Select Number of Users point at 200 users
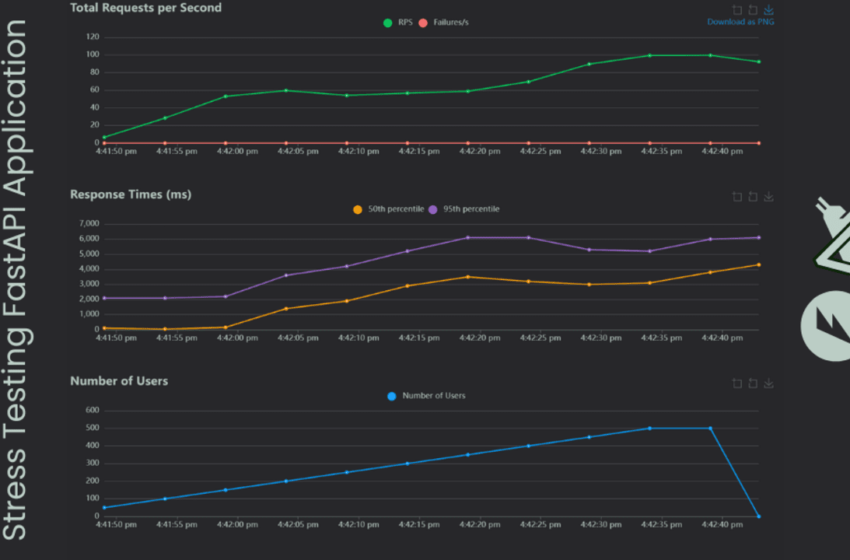This screenshot has width=850, height=560. pos(286,481)
